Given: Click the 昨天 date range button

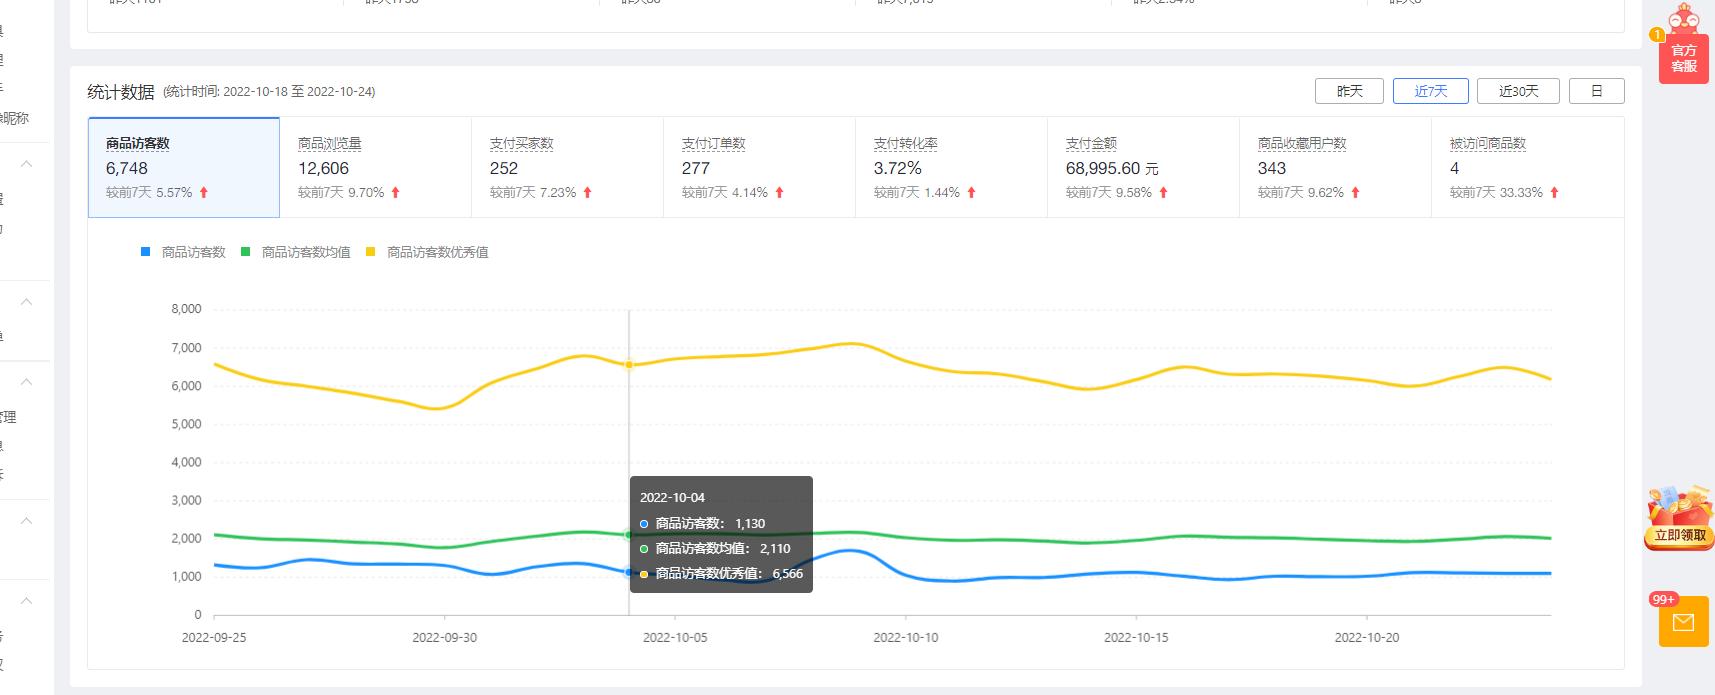Looking at the screenshot, I should [1349, 91].
